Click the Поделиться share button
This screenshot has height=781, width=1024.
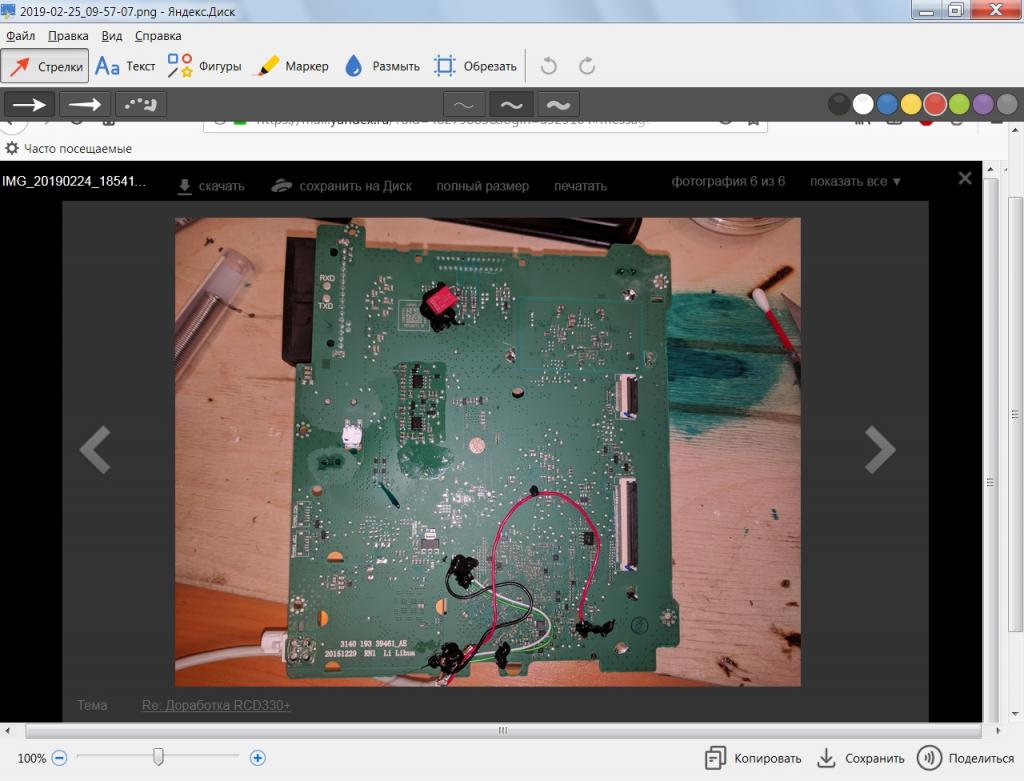pyautogui.click(x=965, y=758)
